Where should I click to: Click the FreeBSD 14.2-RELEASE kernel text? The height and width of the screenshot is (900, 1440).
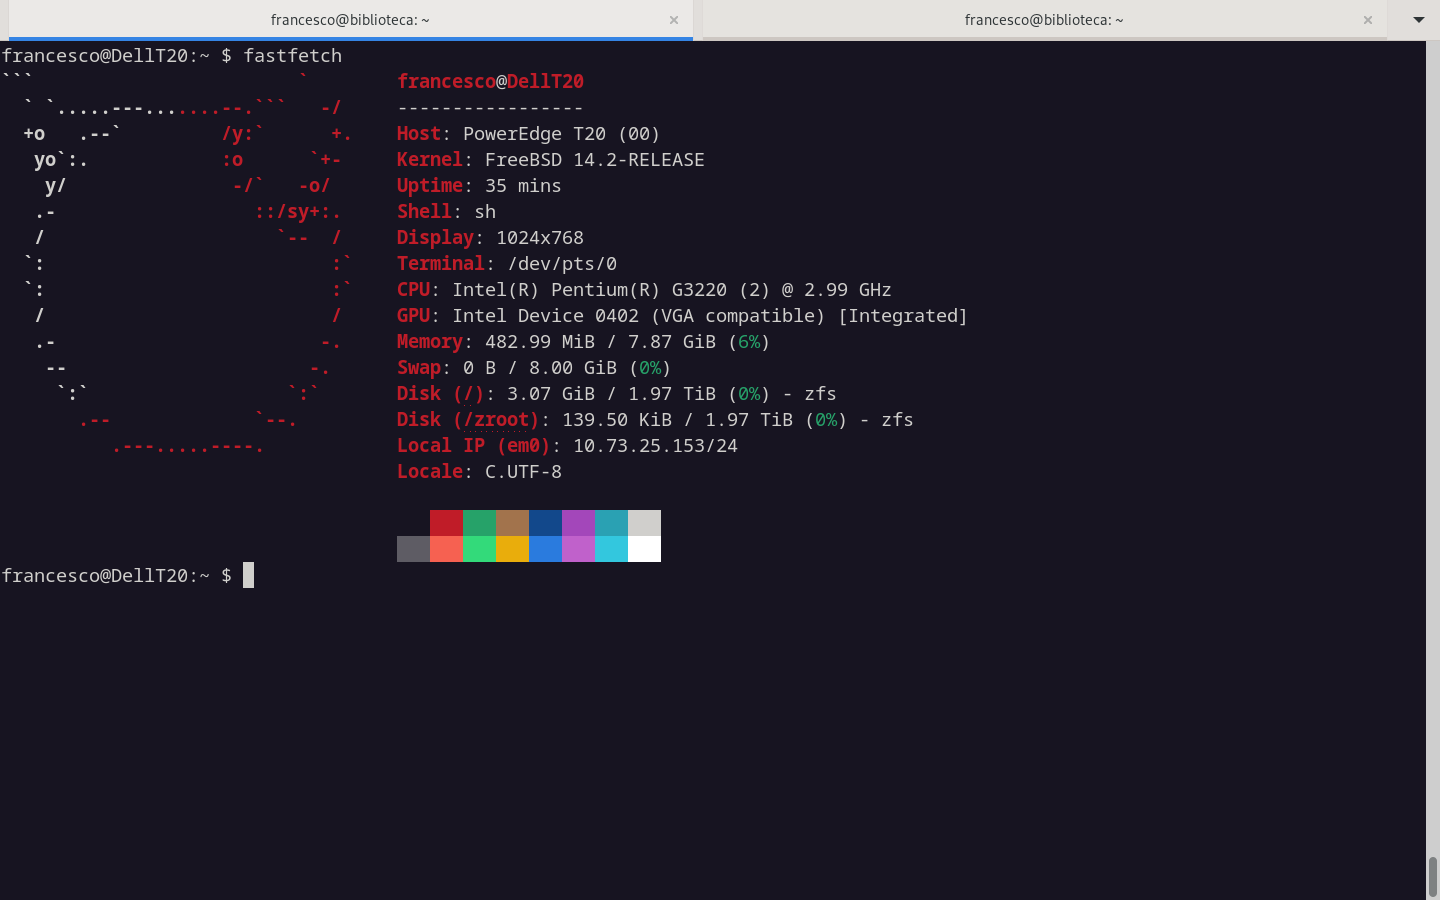click(x=594, y=160)
